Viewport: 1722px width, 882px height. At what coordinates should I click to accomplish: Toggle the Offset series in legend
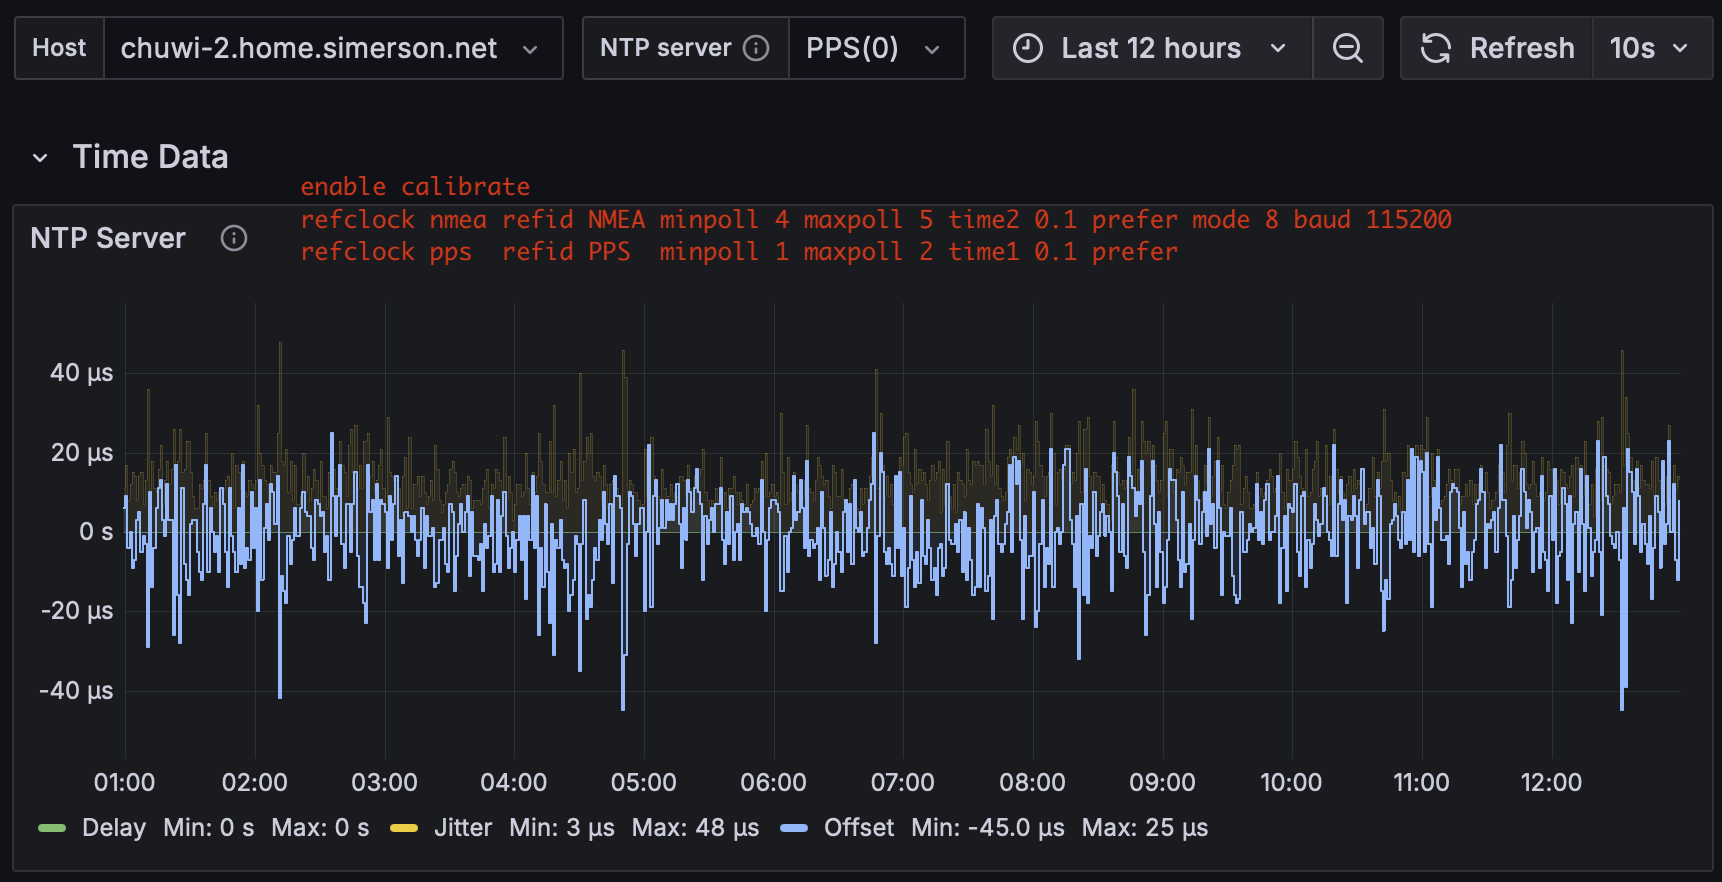(x=859, y=828)
